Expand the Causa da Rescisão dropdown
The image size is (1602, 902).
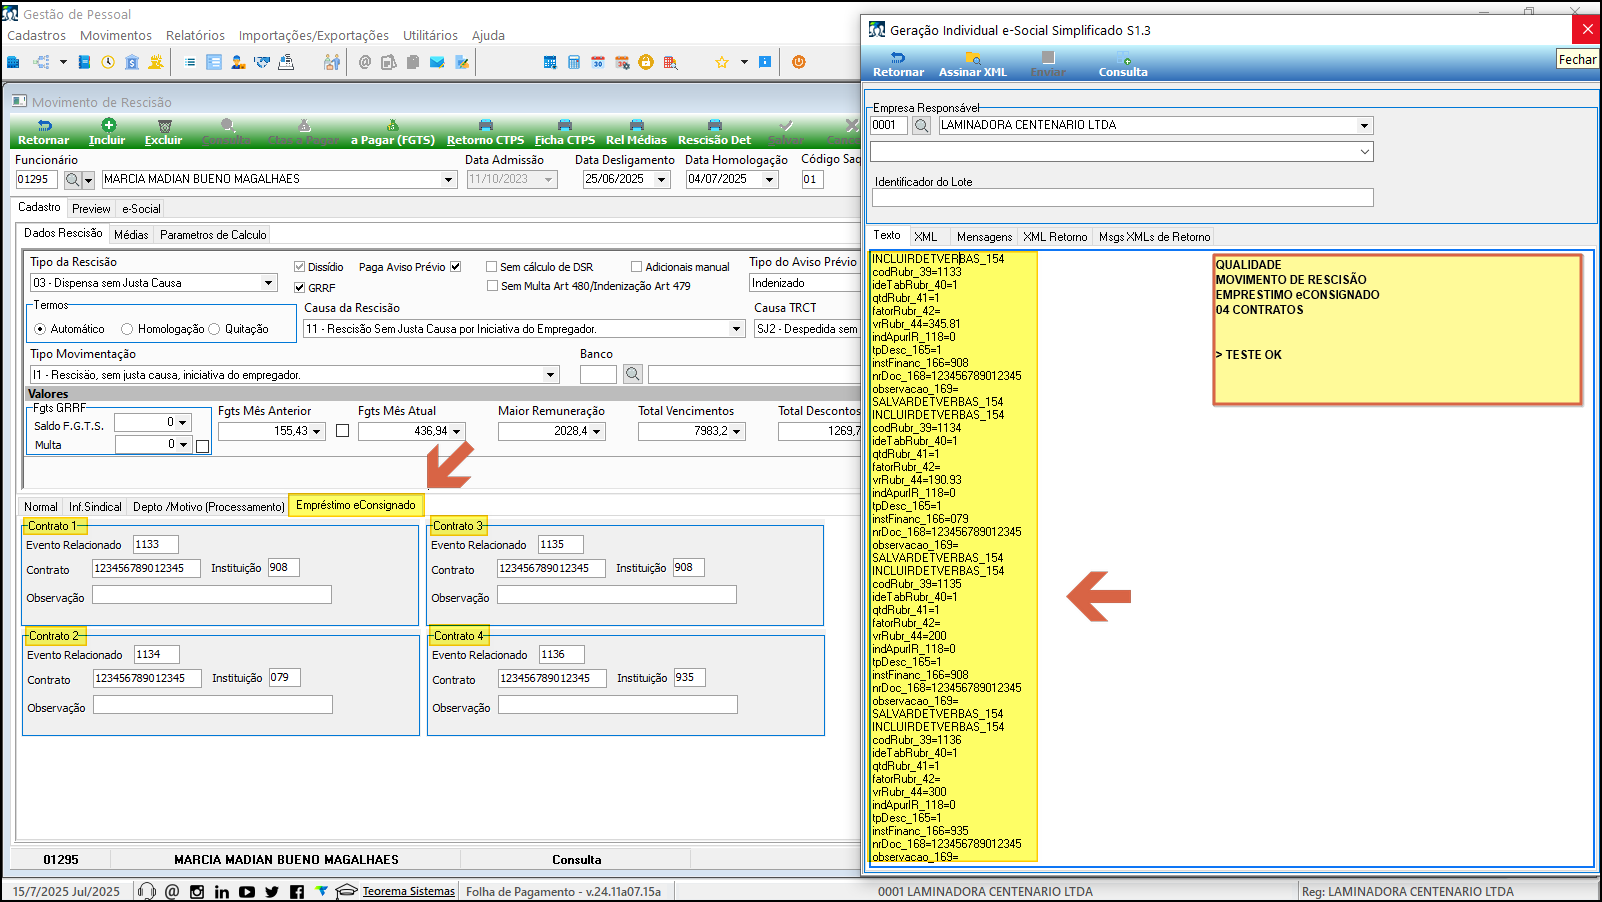pos(736,329)
